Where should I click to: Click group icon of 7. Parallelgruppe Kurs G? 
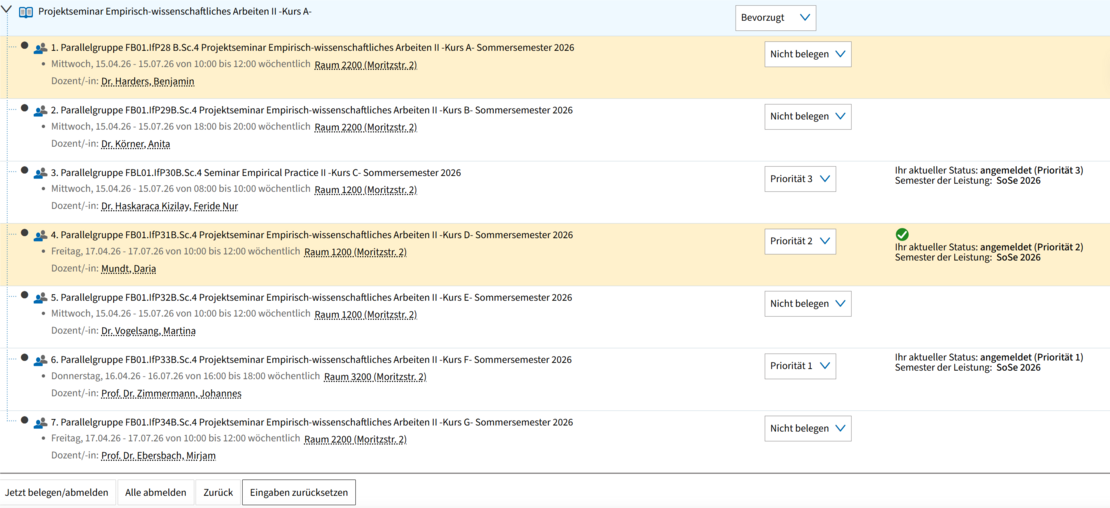[40, 423]
